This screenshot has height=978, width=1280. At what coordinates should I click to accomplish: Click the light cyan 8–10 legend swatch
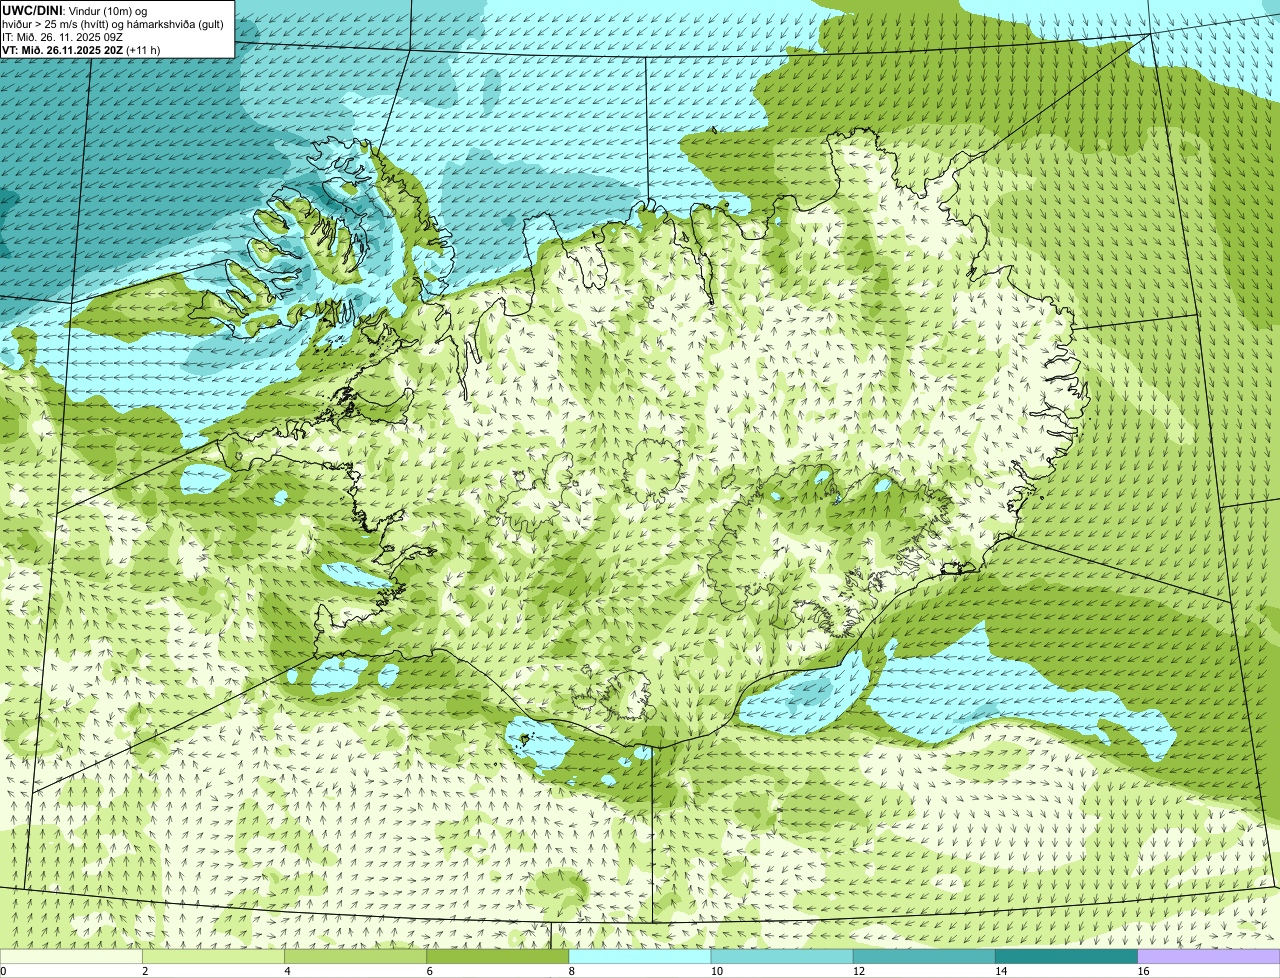tap(640, 957)
